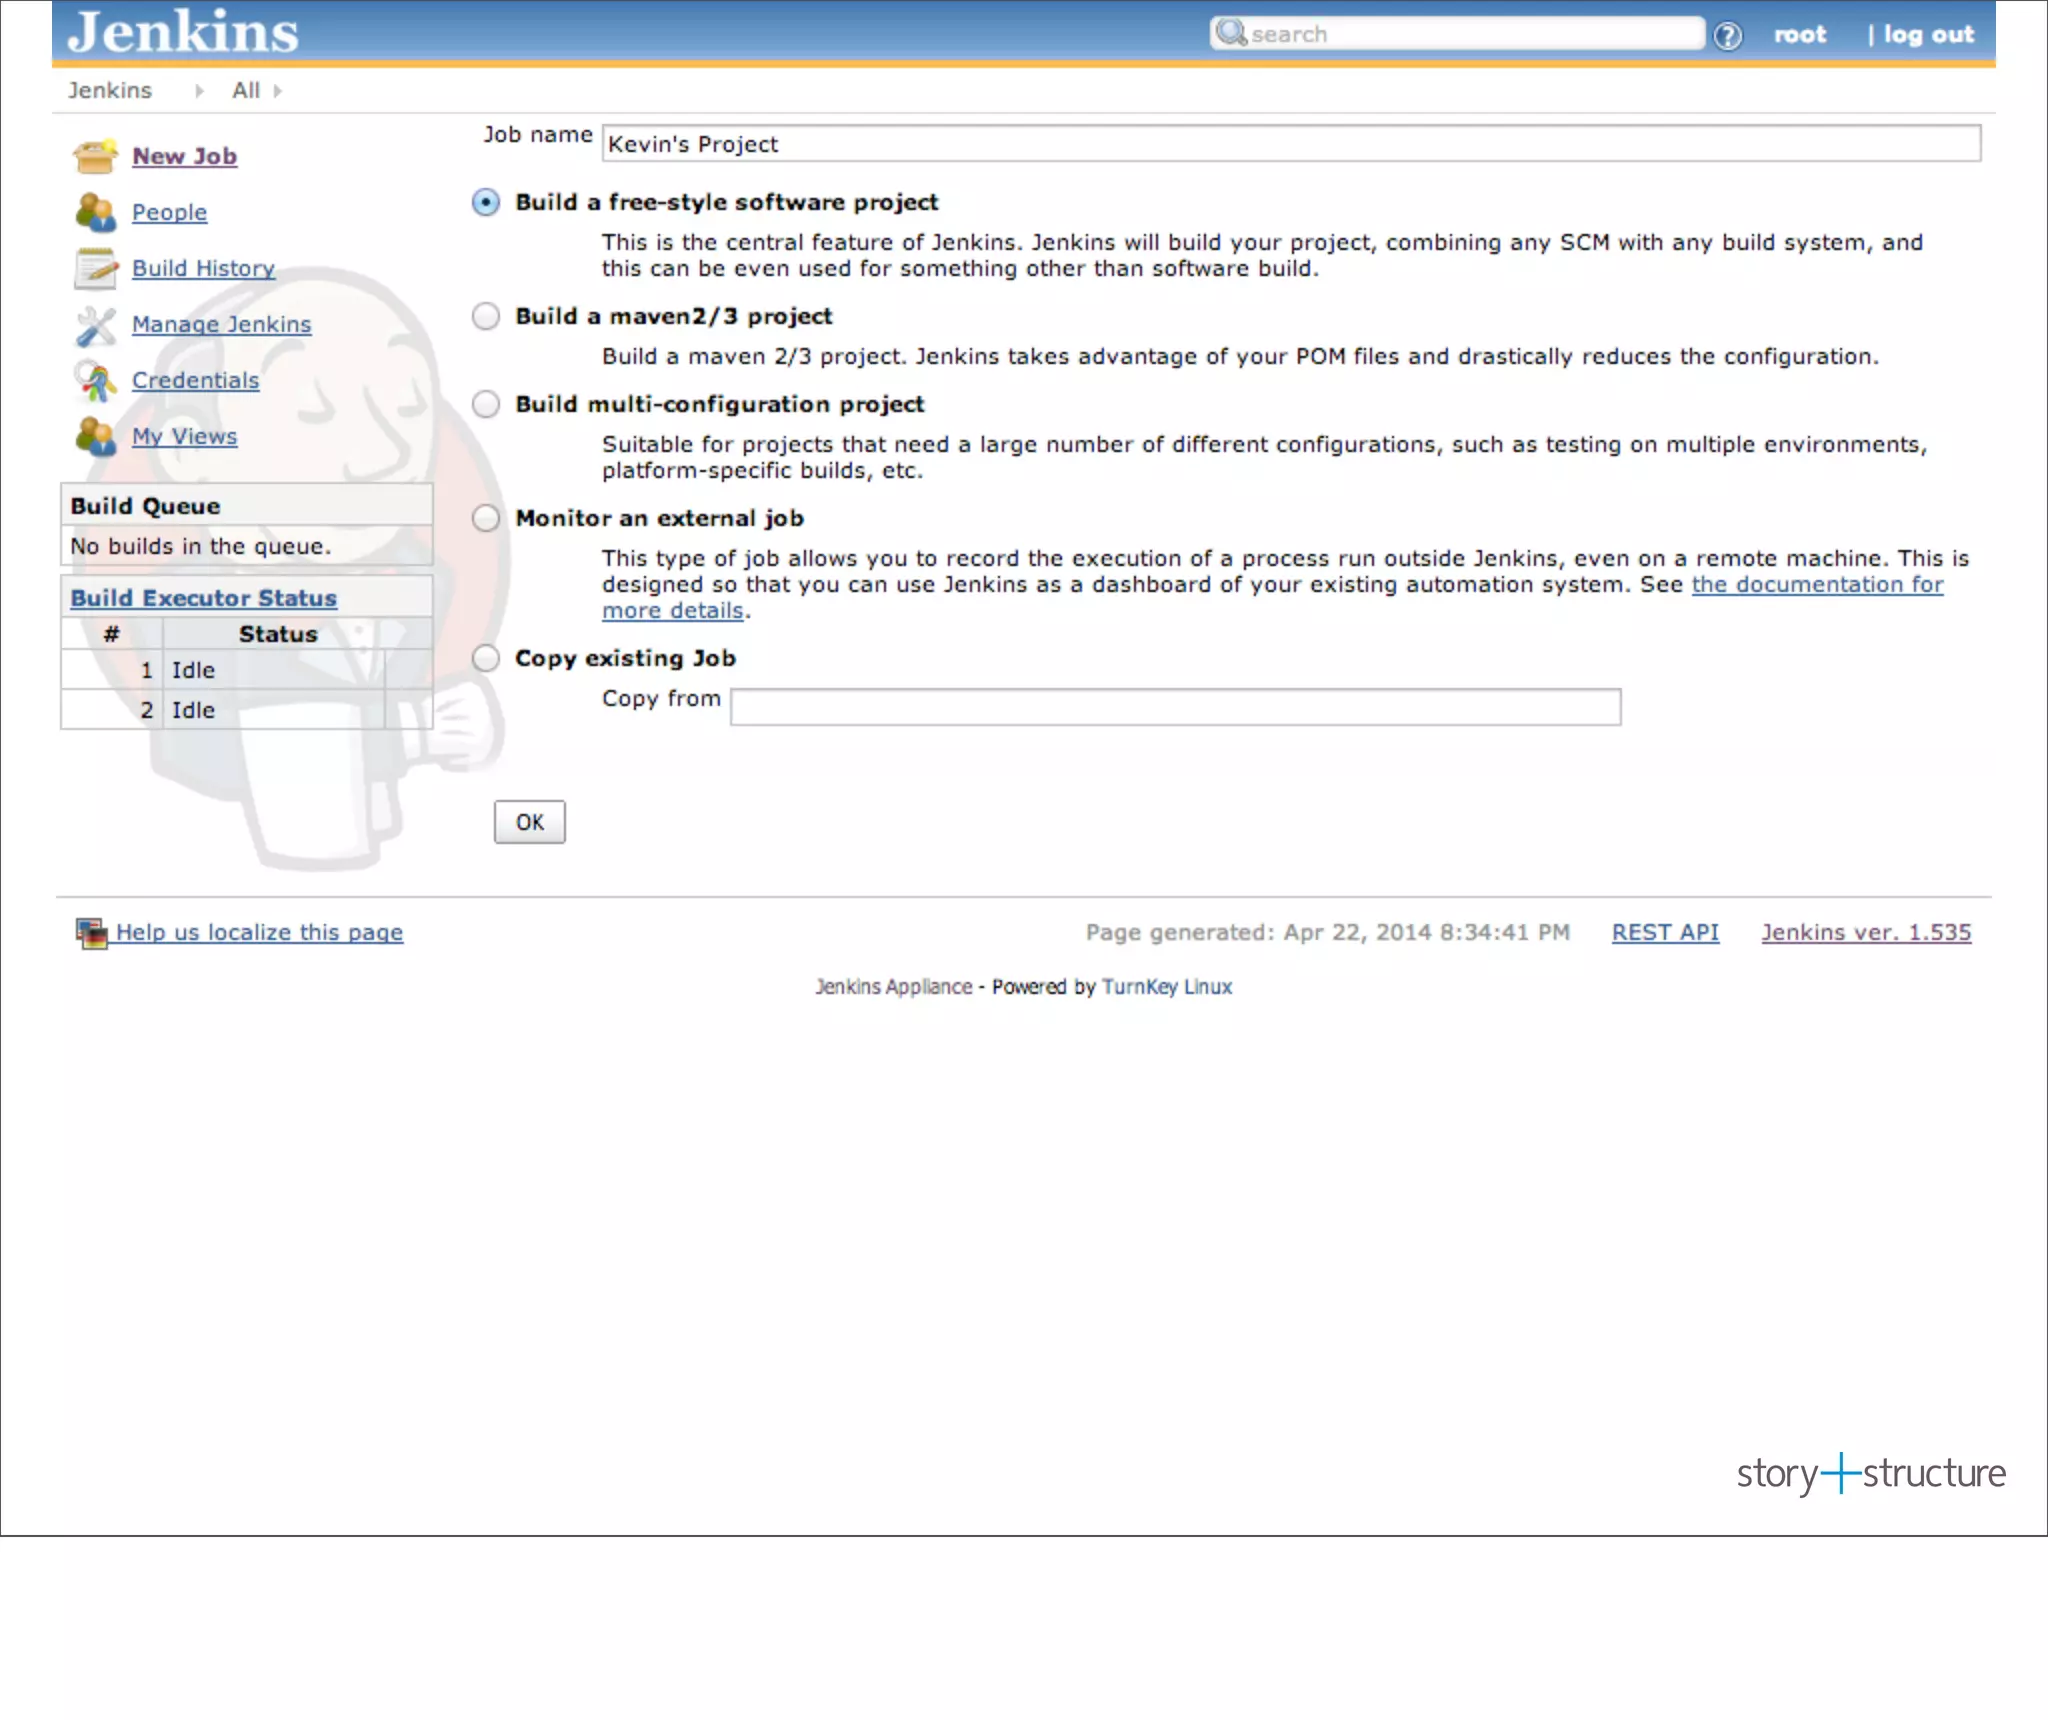2048x1720 pixels.
Task: Click the Manage Jenkins tools icon
Action: tap(96, 324)
